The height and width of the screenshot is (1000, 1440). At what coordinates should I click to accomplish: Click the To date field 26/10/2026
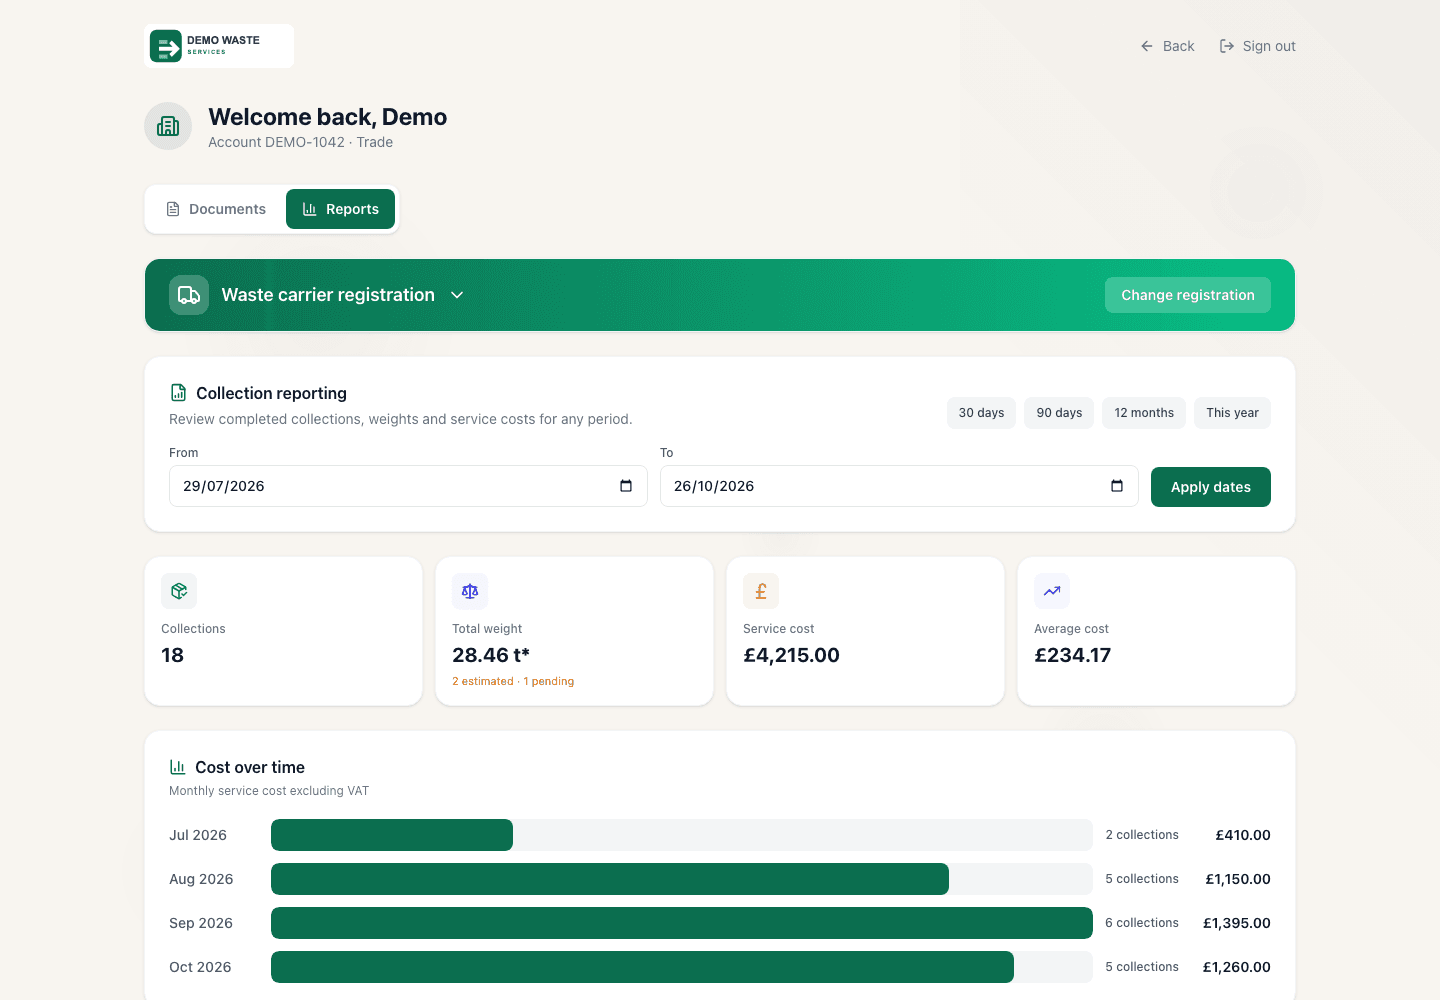coord(899,486)
